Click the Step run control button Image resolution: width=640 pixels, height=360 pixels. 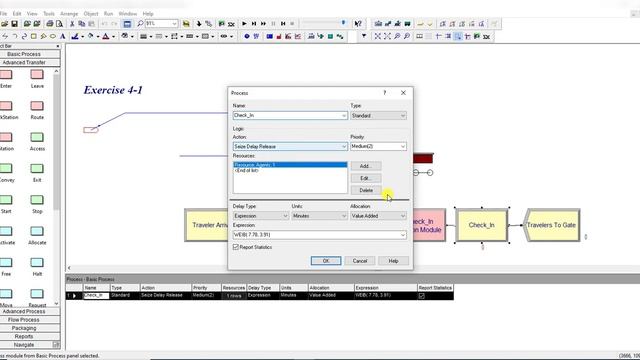pos(254,24)
